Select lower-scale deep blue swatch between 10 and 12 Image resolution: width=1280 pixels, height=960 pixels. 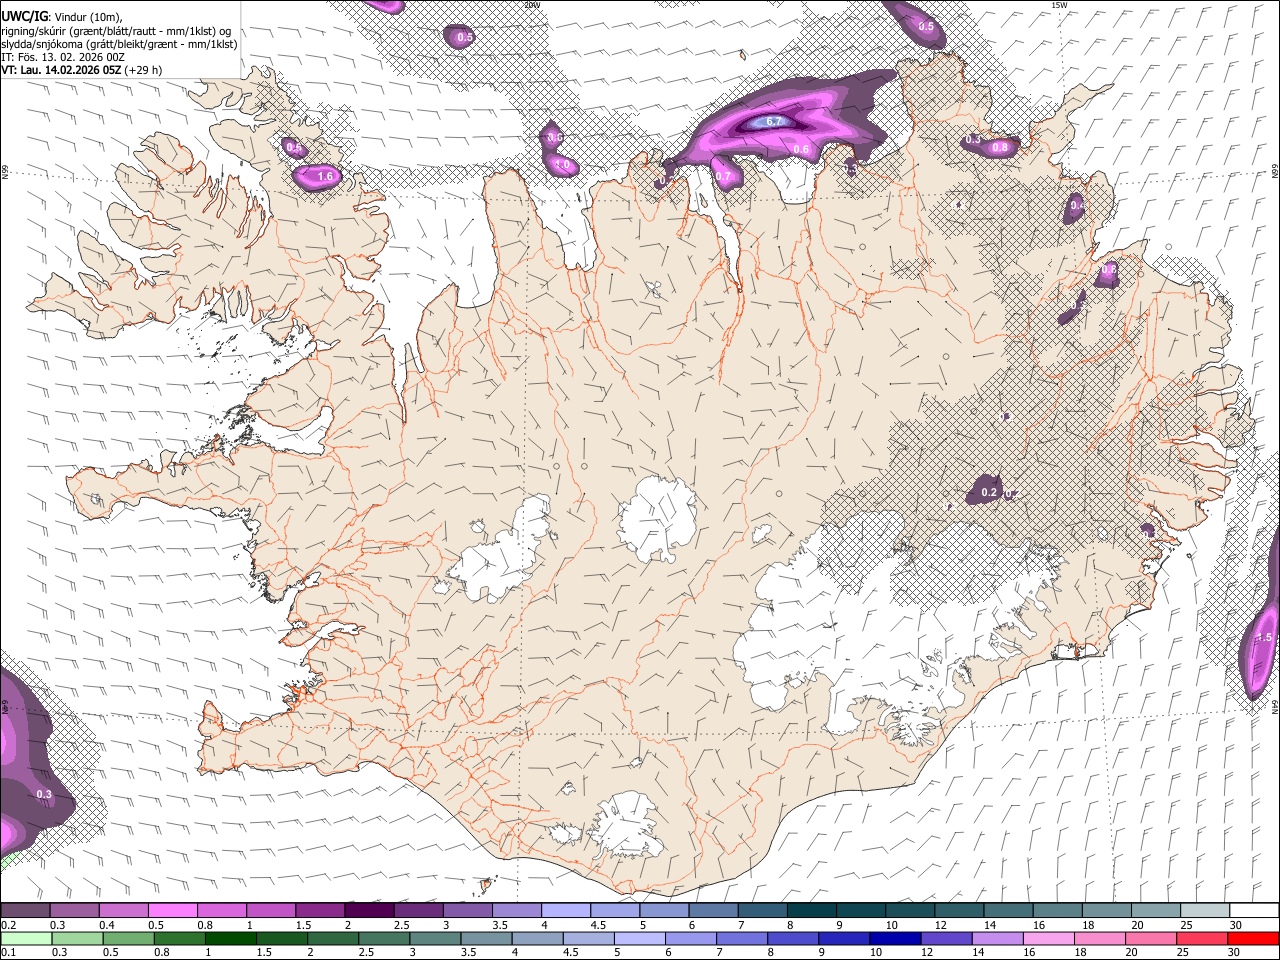[896, 938]
